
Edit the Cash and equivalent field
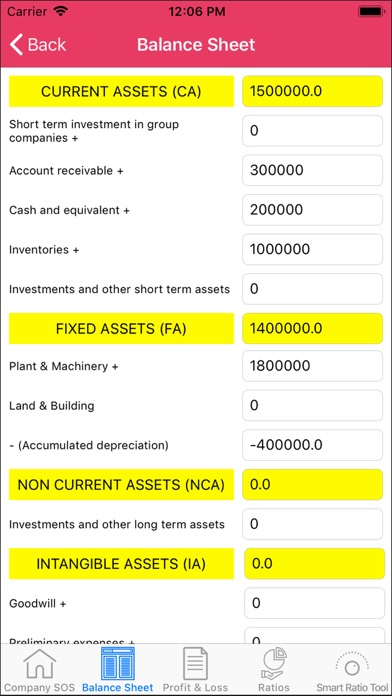click(313, 210)
